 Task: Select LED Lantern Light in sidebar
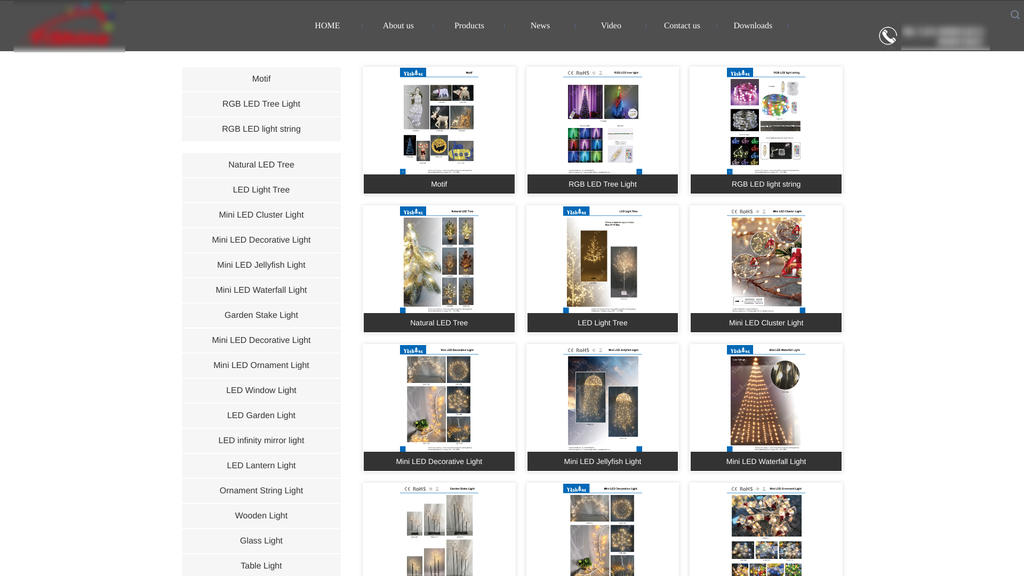(x=261, y=465)
